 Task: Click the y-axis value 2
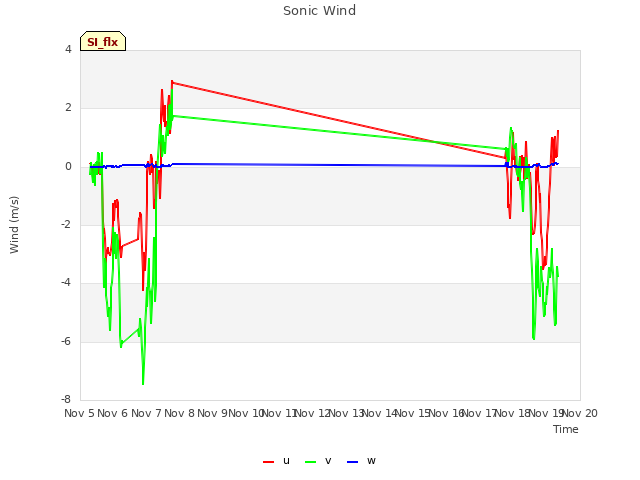click(68, 108)
